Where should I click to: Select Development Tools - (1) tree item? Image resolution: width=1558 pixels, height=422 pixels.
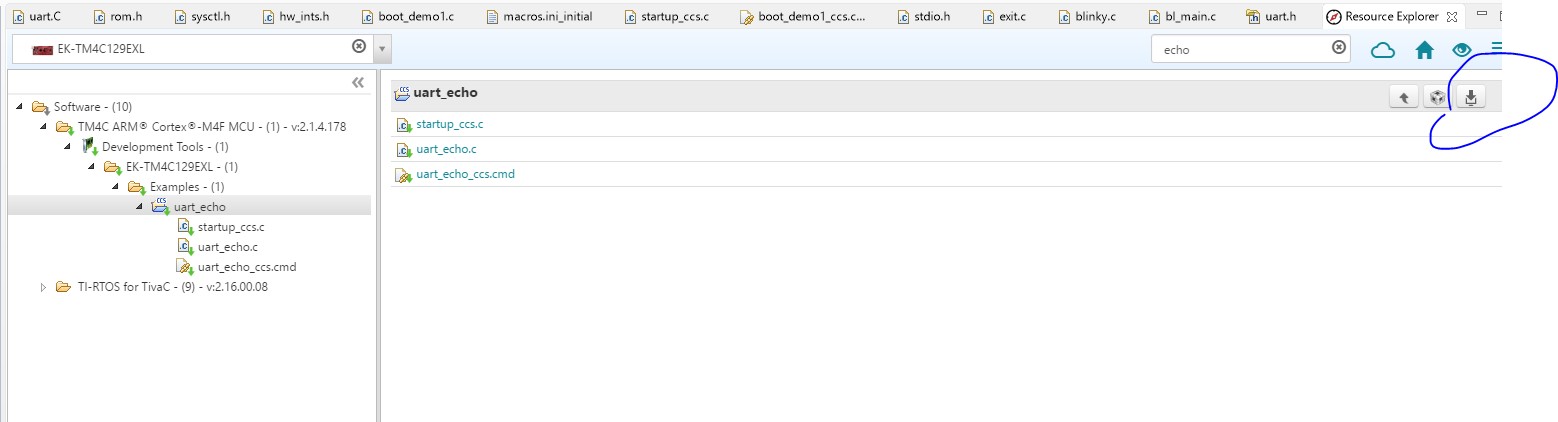tap(165, 147)
